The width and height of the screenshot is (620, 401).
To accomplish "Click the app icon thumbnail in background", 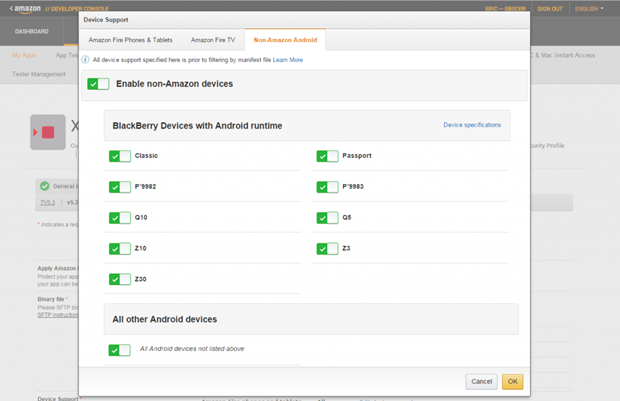I will [x=48, y=132].
